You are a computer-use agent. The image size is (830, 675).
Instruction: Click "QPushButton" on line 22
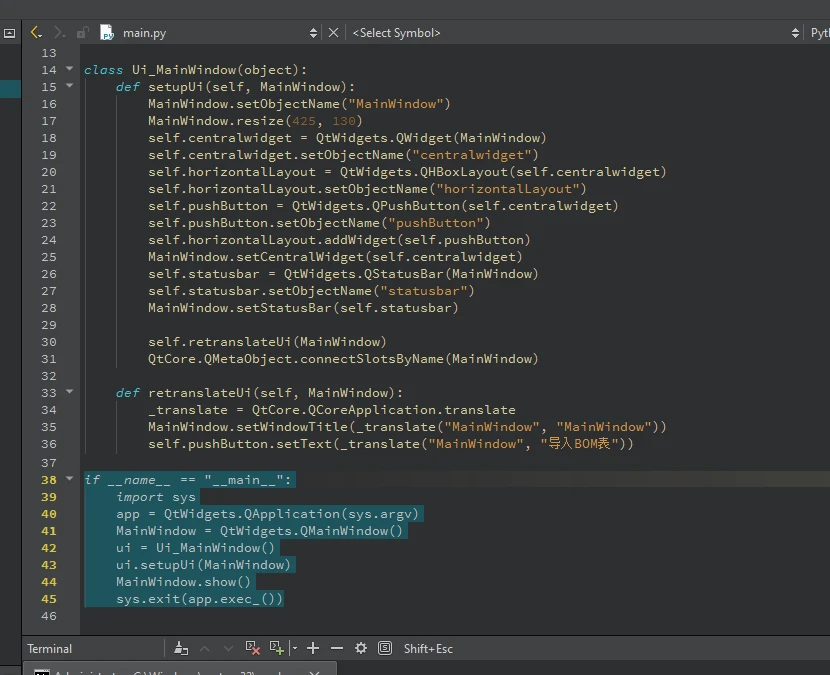point(416,205)
